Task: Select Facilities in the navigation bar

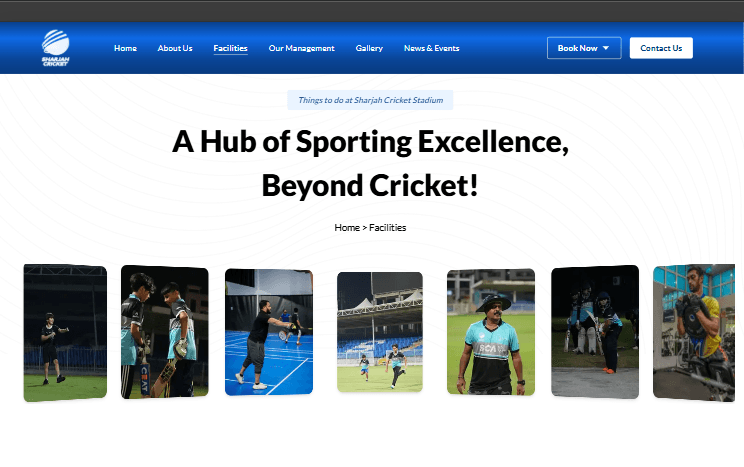Action: (230, 48)
